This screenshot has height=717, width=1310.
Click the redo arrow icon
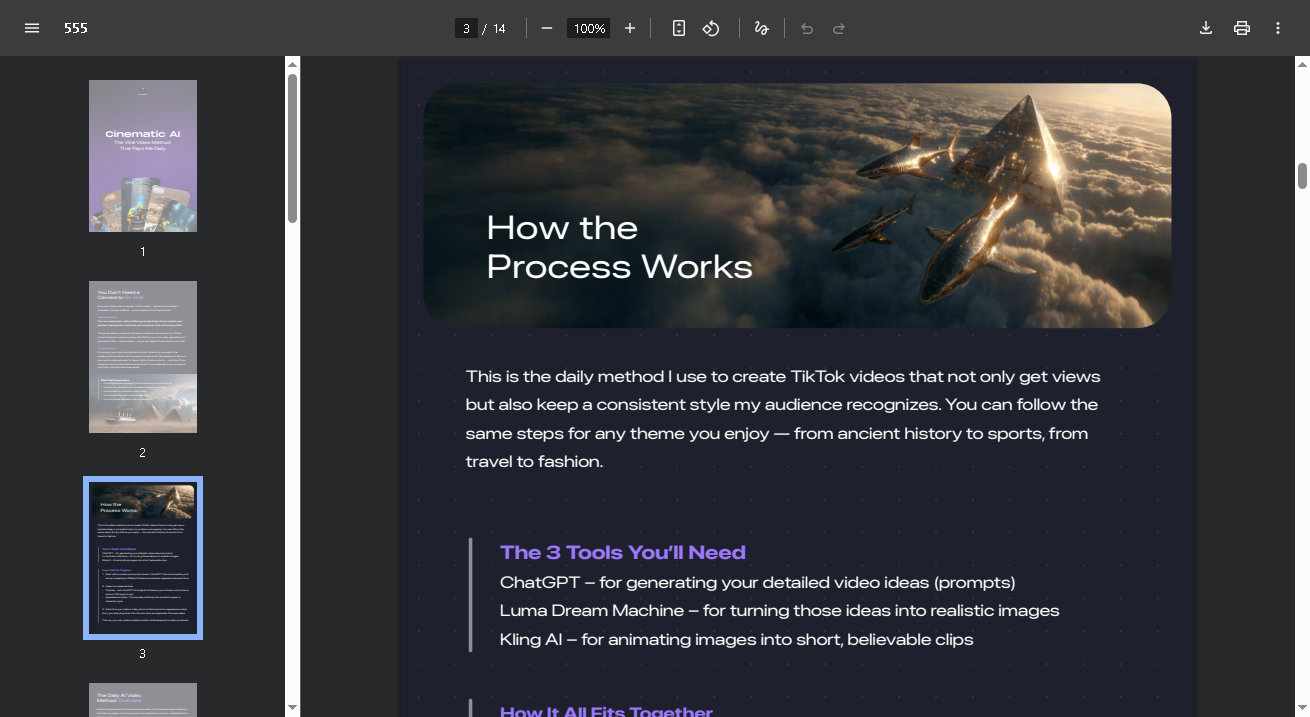point(839,28)
